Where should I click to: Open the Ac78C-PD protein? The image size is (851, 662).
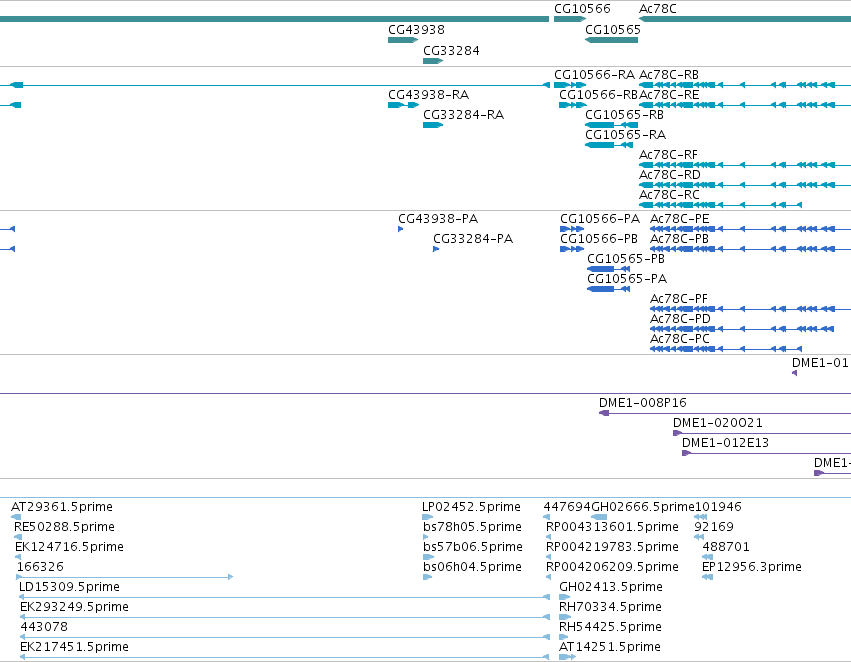[680, 319]
